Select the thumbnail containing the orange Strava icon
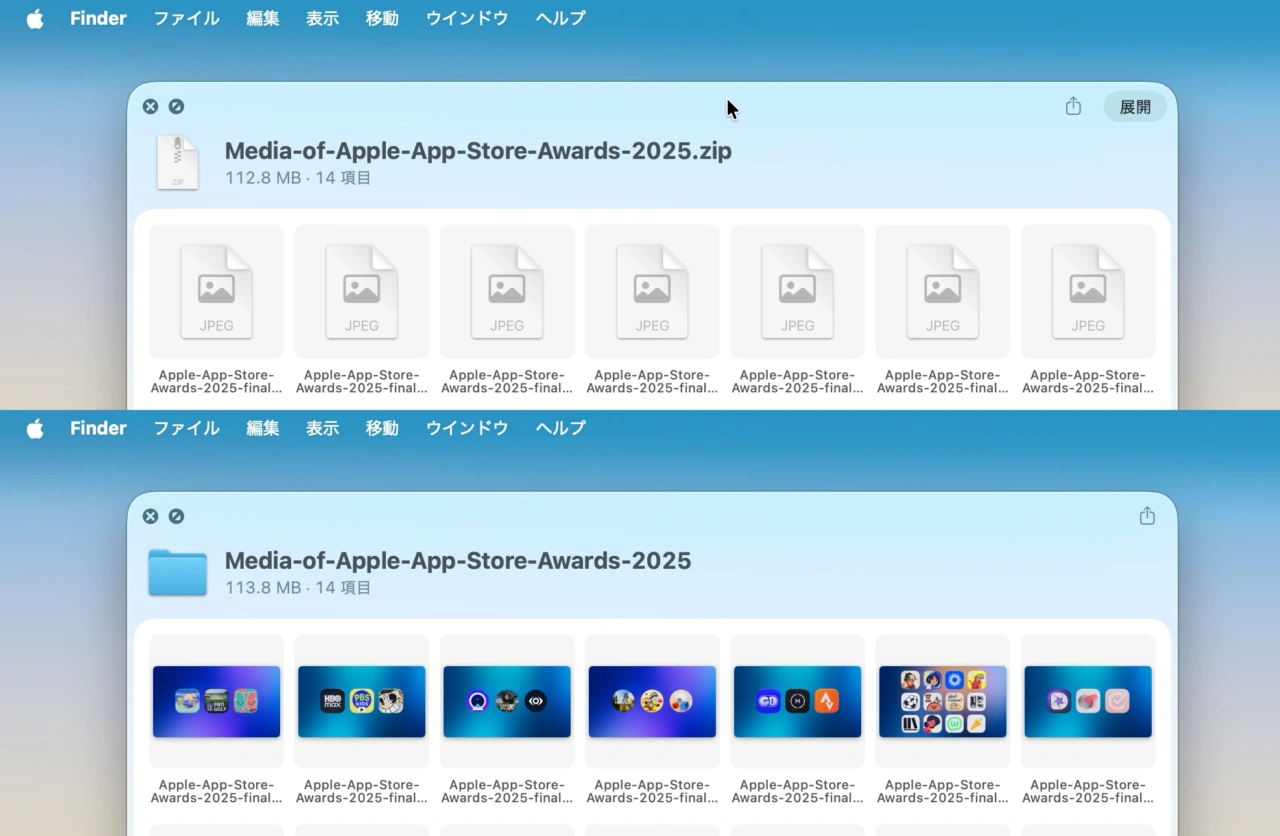 tap(797, 702)
